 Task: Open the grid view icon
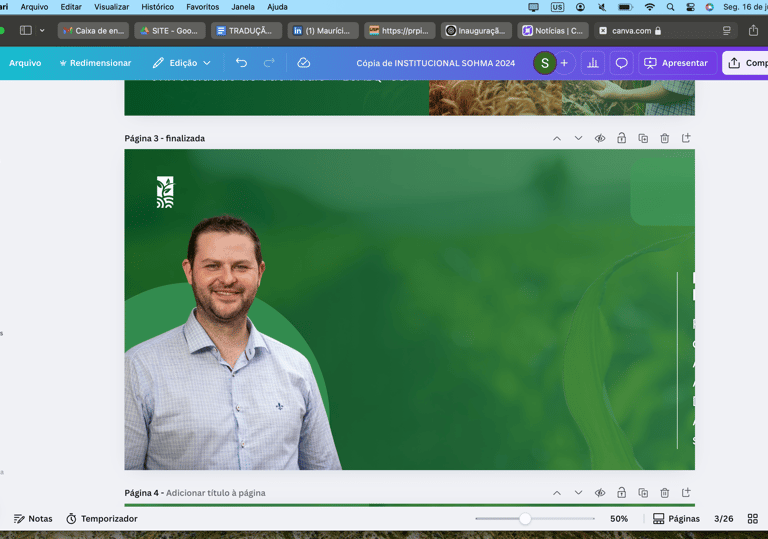(x=753, y=518)
